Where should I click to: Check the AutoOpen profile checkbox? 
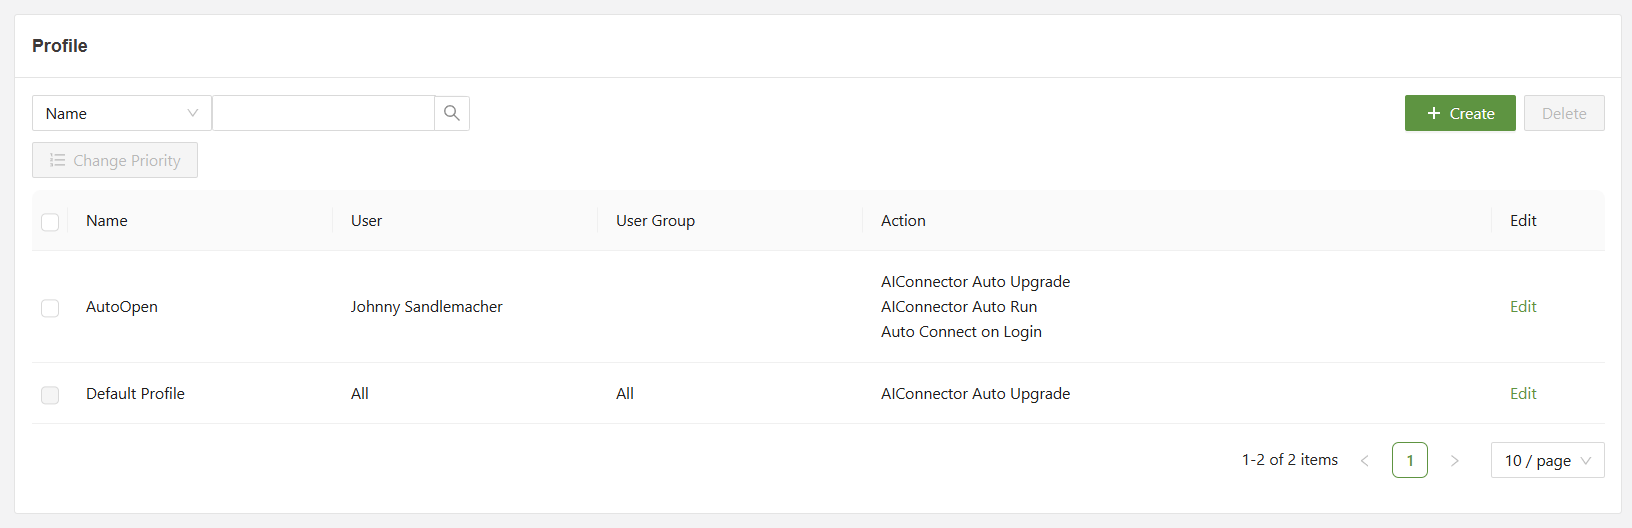(50, 308)
